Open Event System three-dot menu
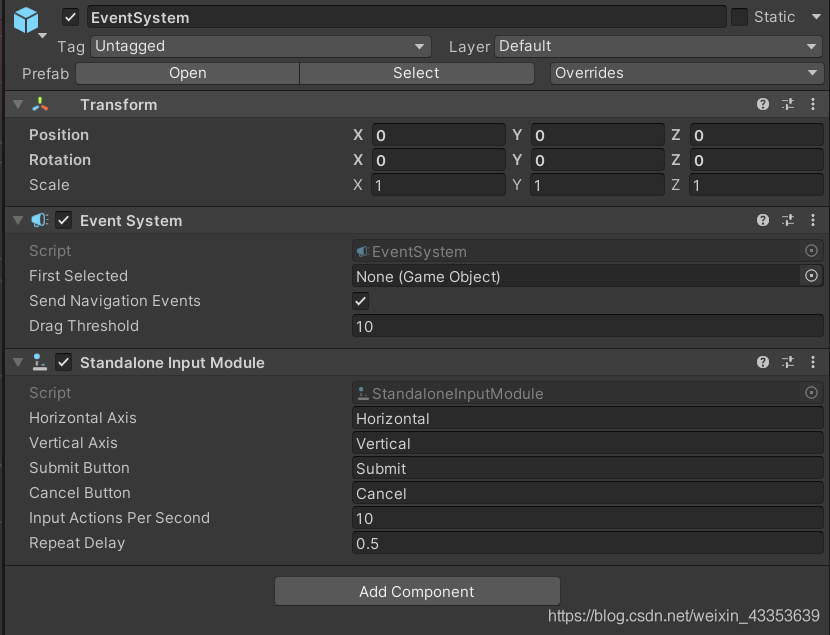The image size is (830, 635). coord(813,220)
